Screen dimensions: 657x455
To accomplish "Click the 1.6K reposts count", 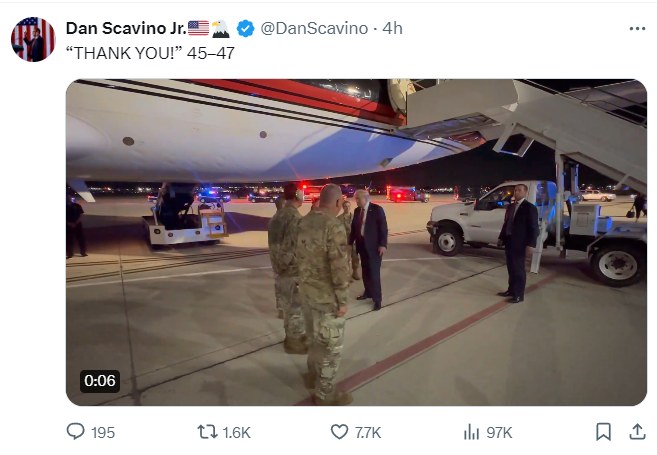I will point(237,432).
